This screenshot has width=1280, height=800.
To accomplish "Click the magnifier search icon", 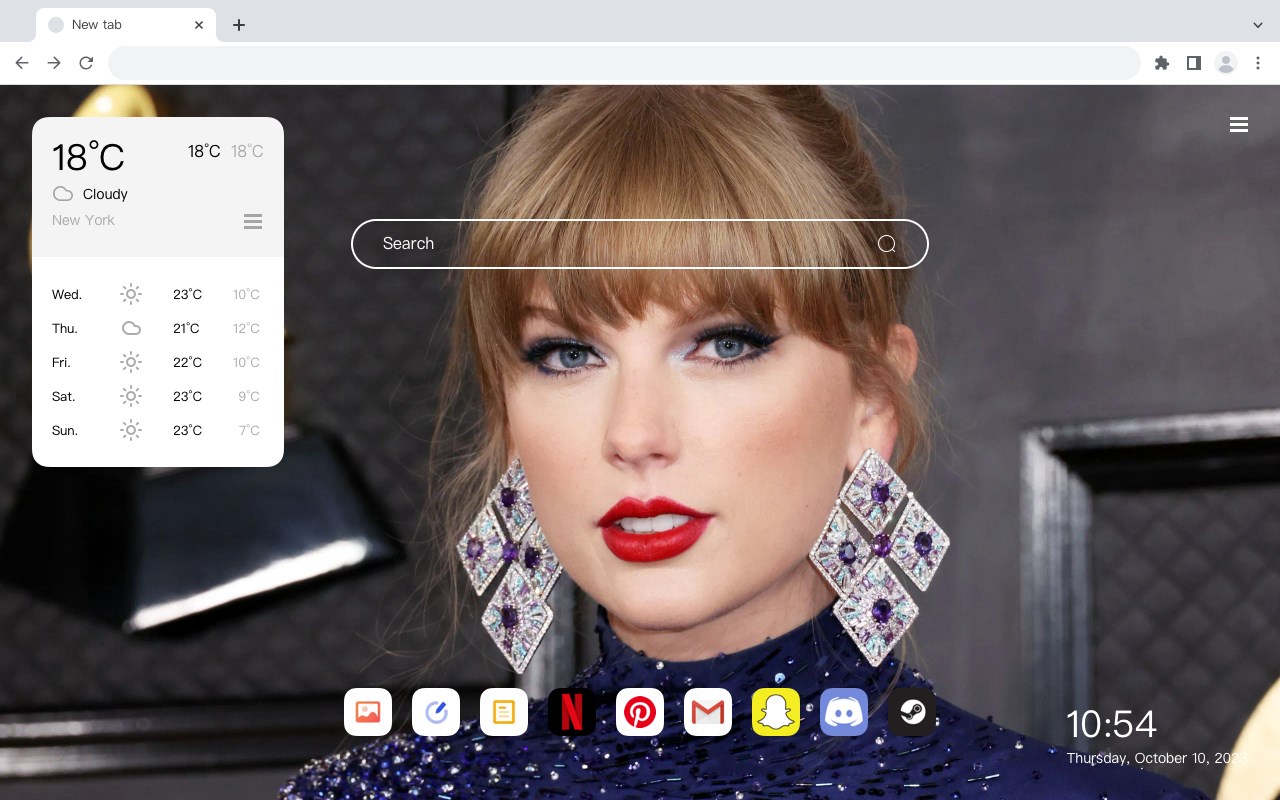I will click(887, 244).
